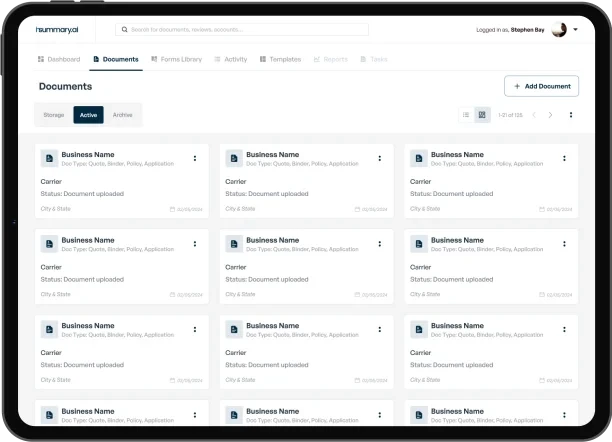Click City & State on third row's right card
The height and width of the screenshot is (442, 612).
pos(425,380)
